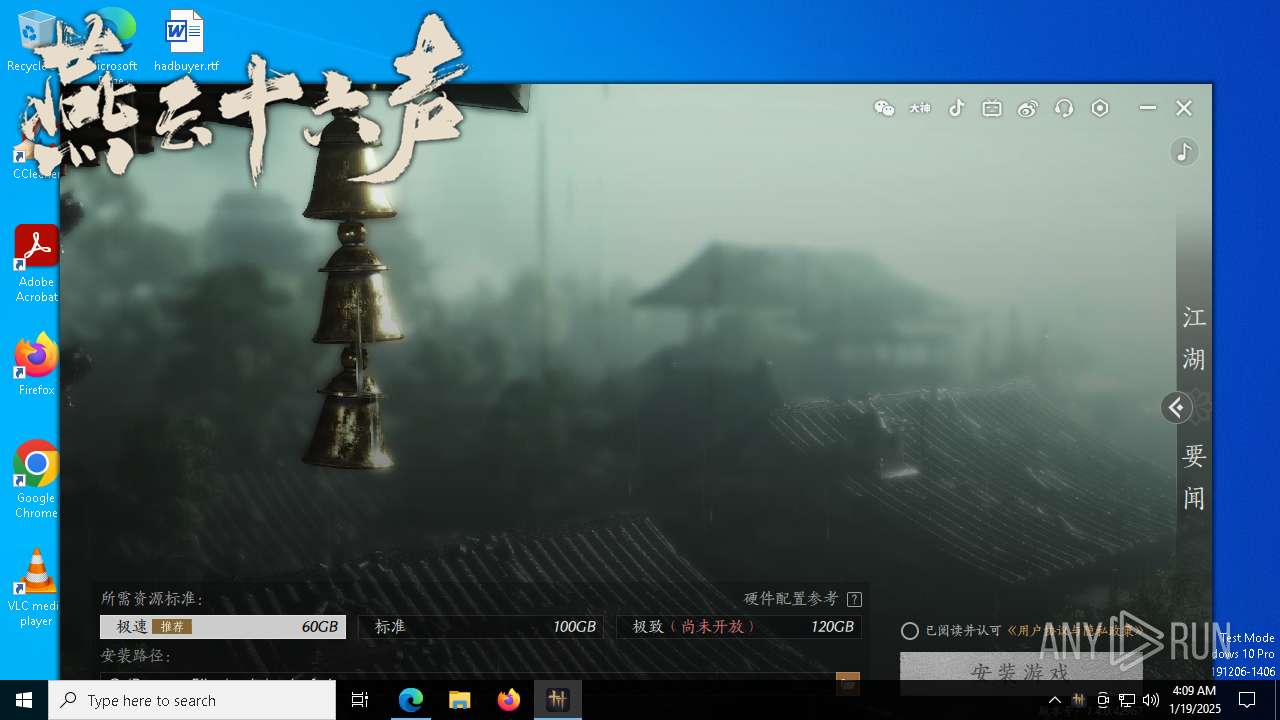The width and height of the screenshot is (1280, 720).
Task: Open customer service headset icon
Action: point(1064,108)
